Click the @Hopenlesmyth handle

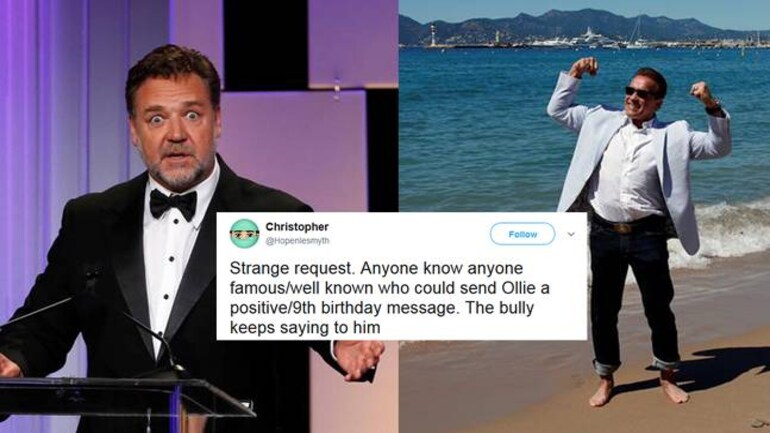click(297, 241)
